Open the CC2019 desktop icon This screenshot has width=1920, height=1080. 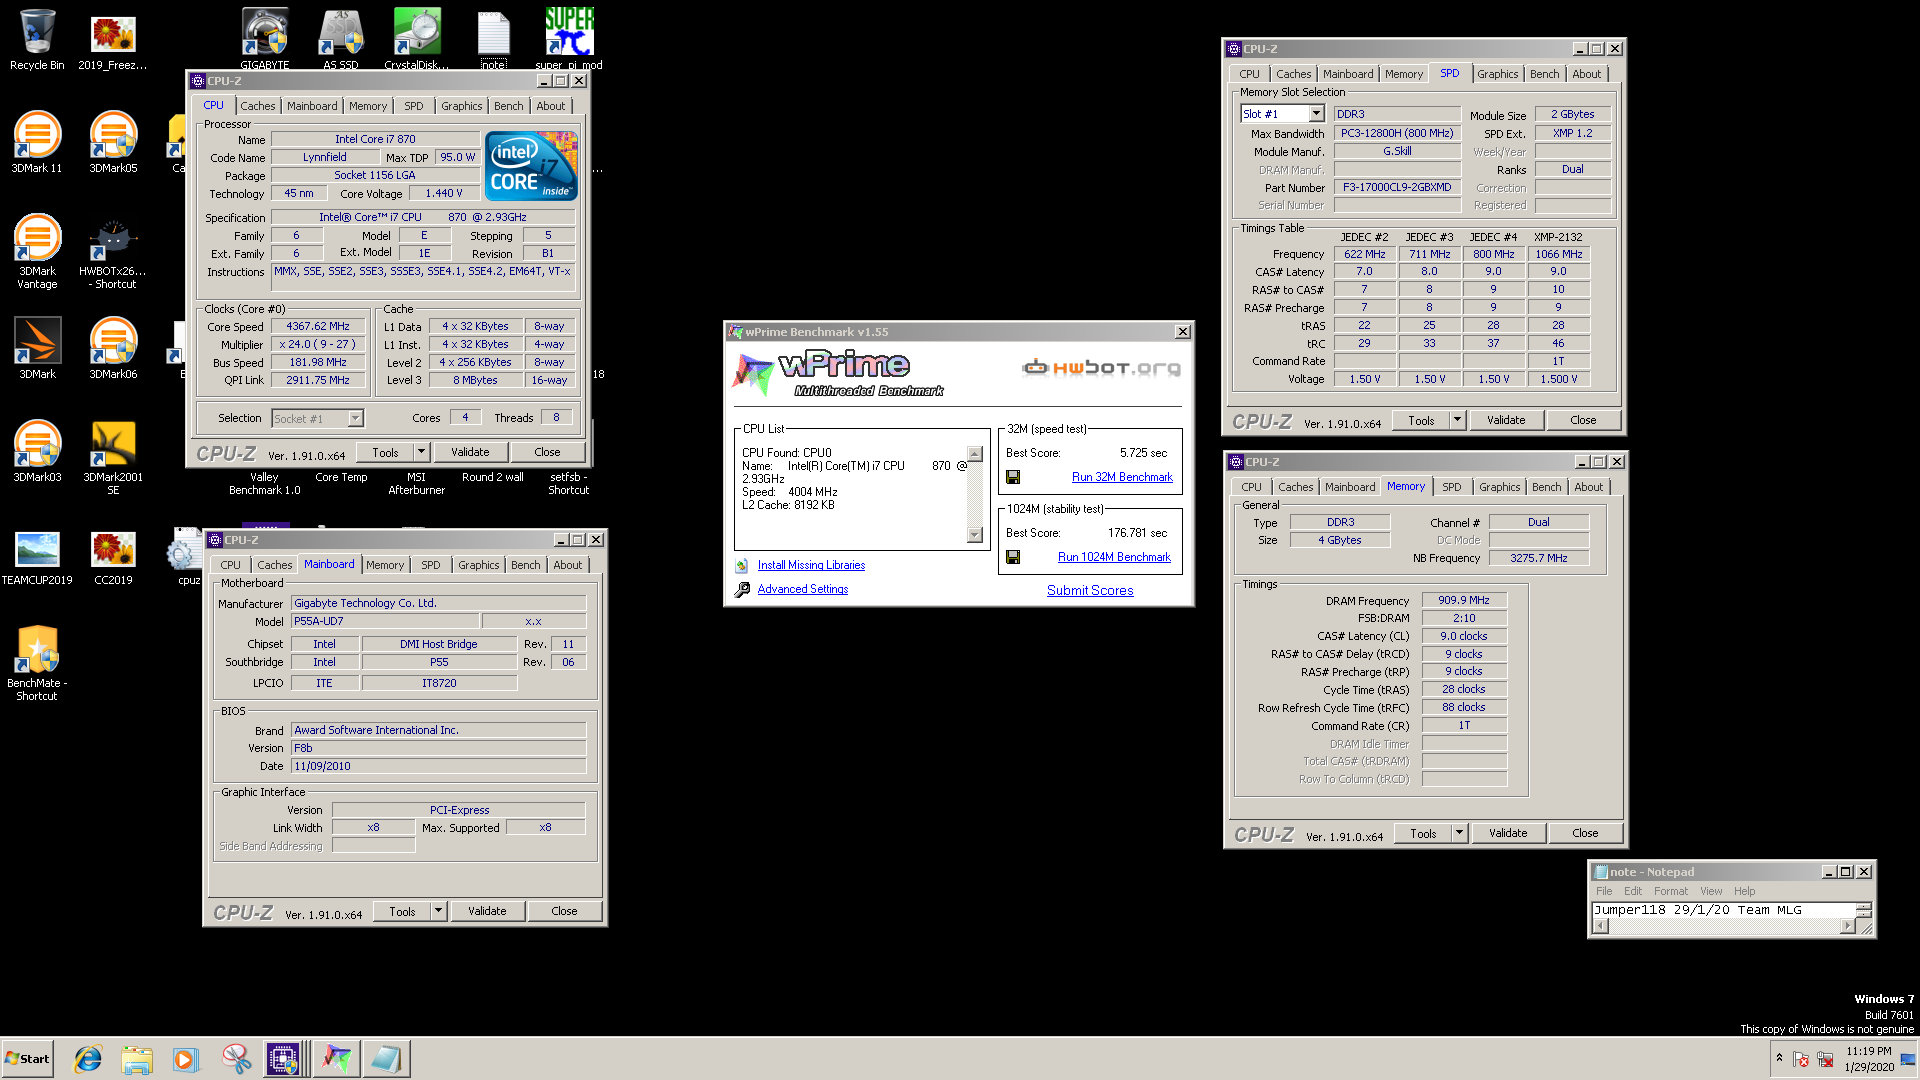[x=113, y=557]
